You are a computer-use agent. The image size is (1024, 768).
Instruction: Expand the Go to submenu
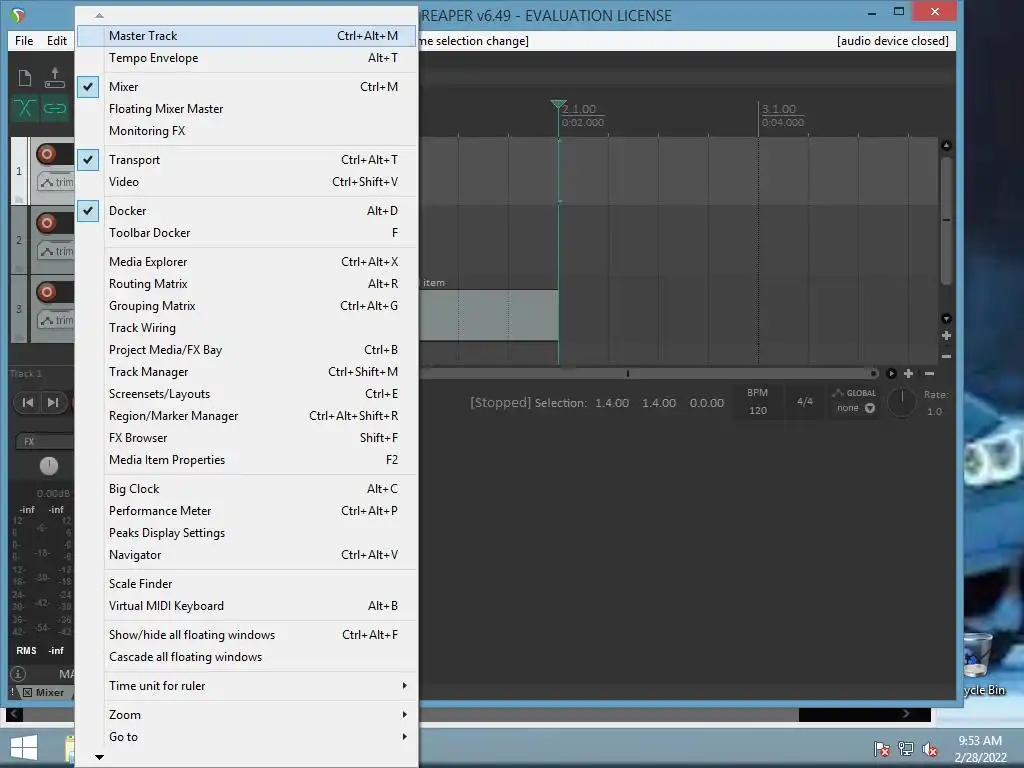[x=247, y=737]
